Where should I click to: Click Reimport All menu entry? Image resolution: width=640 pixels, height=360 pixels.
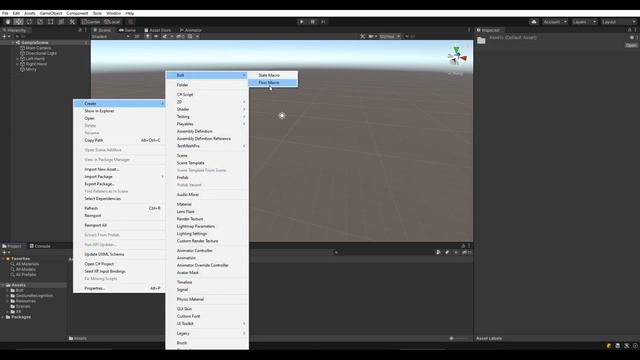[119, 225]
